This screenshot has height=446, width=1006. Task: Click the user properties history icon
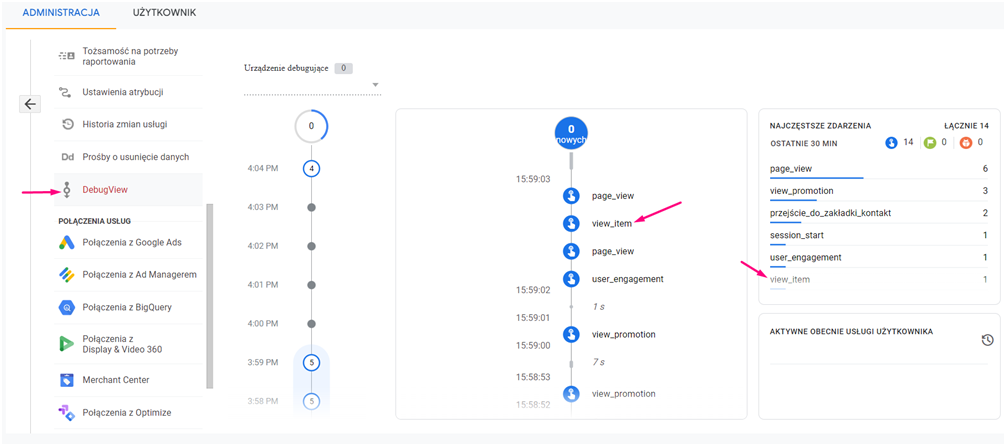988,340
